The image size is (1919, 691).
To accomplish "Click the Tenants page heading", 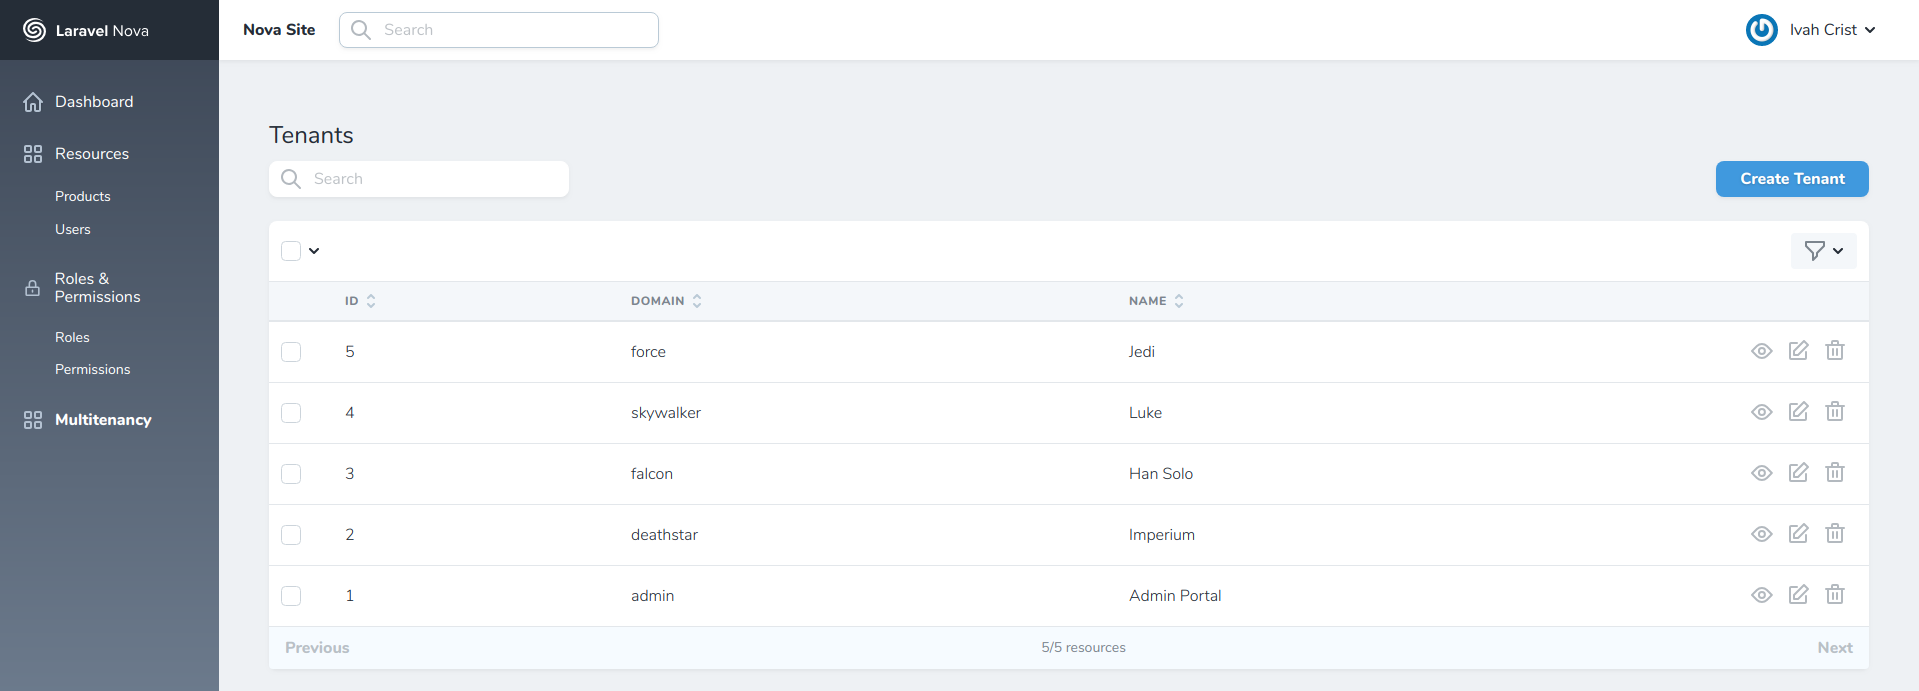I will pos(311,135).
